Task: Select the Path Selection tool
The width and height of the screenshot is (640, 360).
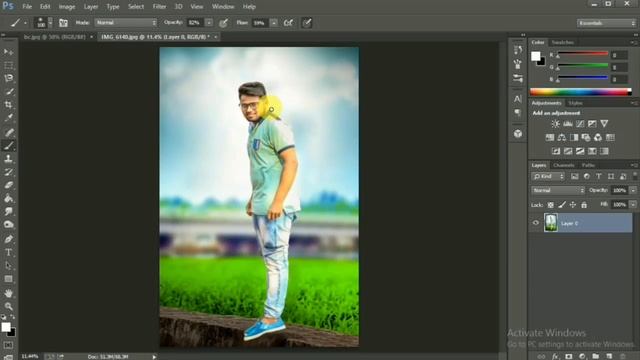Action: [8, 266]
